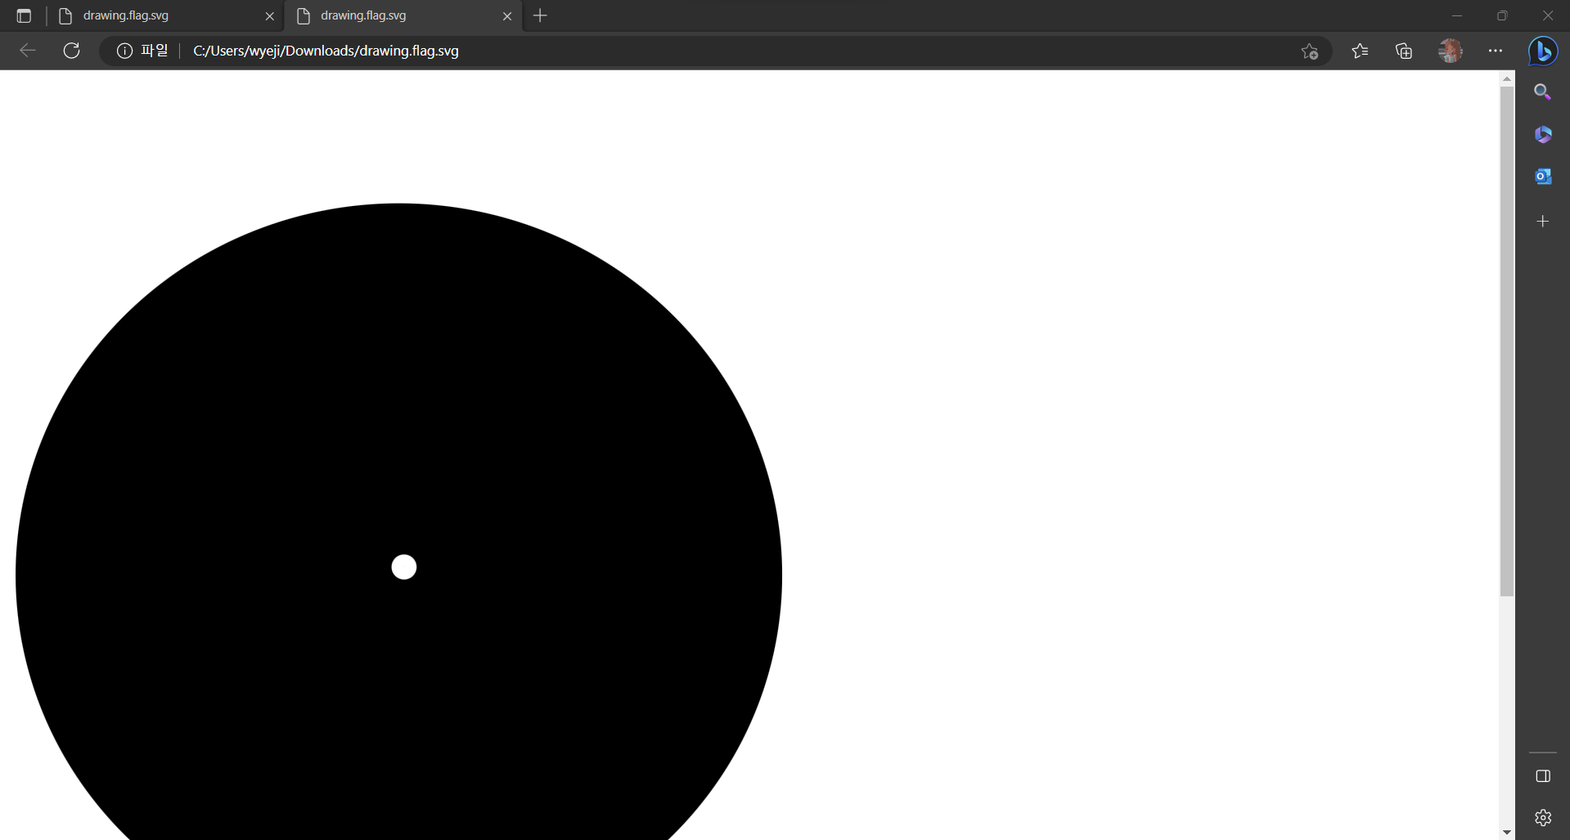Viewport: 1570px width, 840px height.
Task: Click the vertical scrollbar thumb
Action: pyautogui.click(x=1507, y=342)
